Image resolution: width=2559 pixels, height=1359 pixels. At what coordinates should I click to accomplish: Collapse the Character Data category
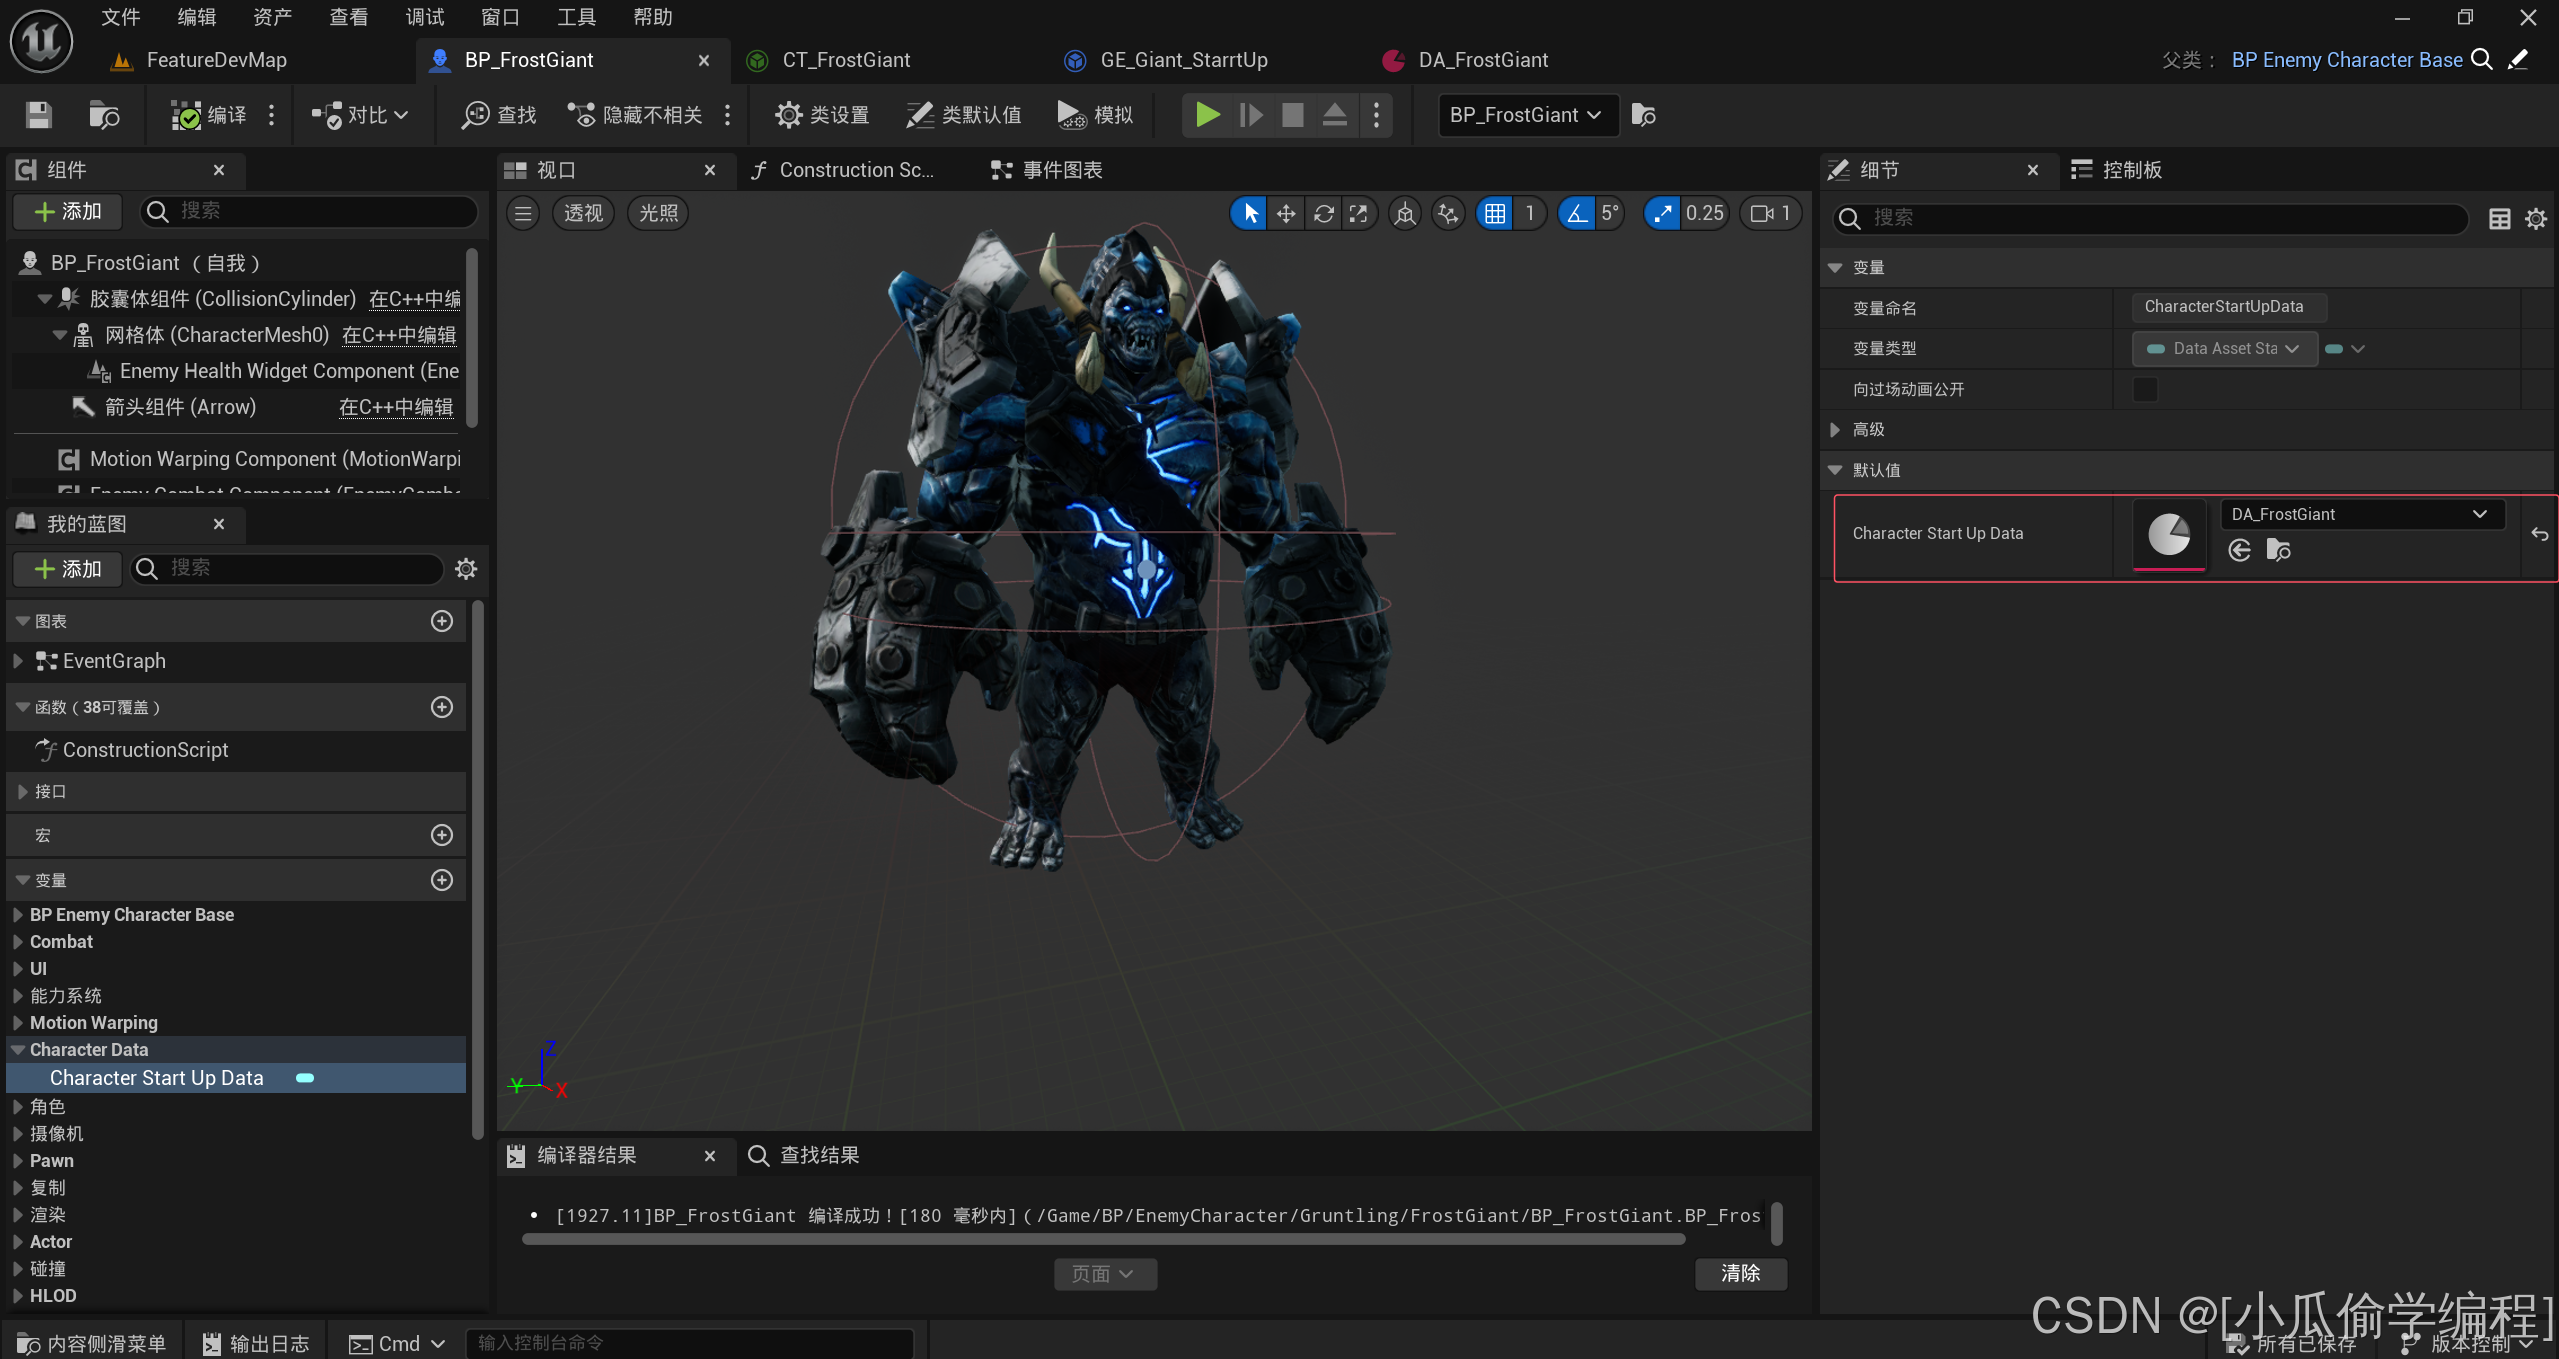pyautogui.click(x=18, y=1050)
